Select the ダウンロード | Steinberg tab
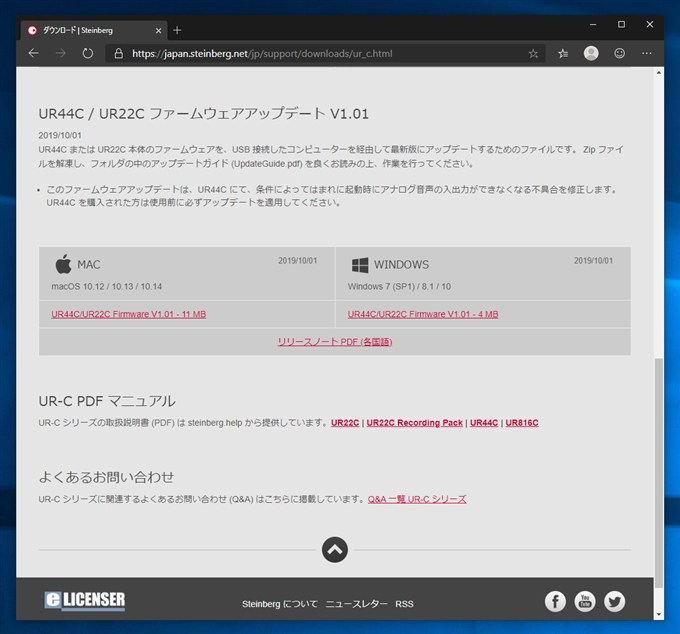The width and height of the screenshot is (680, 634). pos(93,30)
